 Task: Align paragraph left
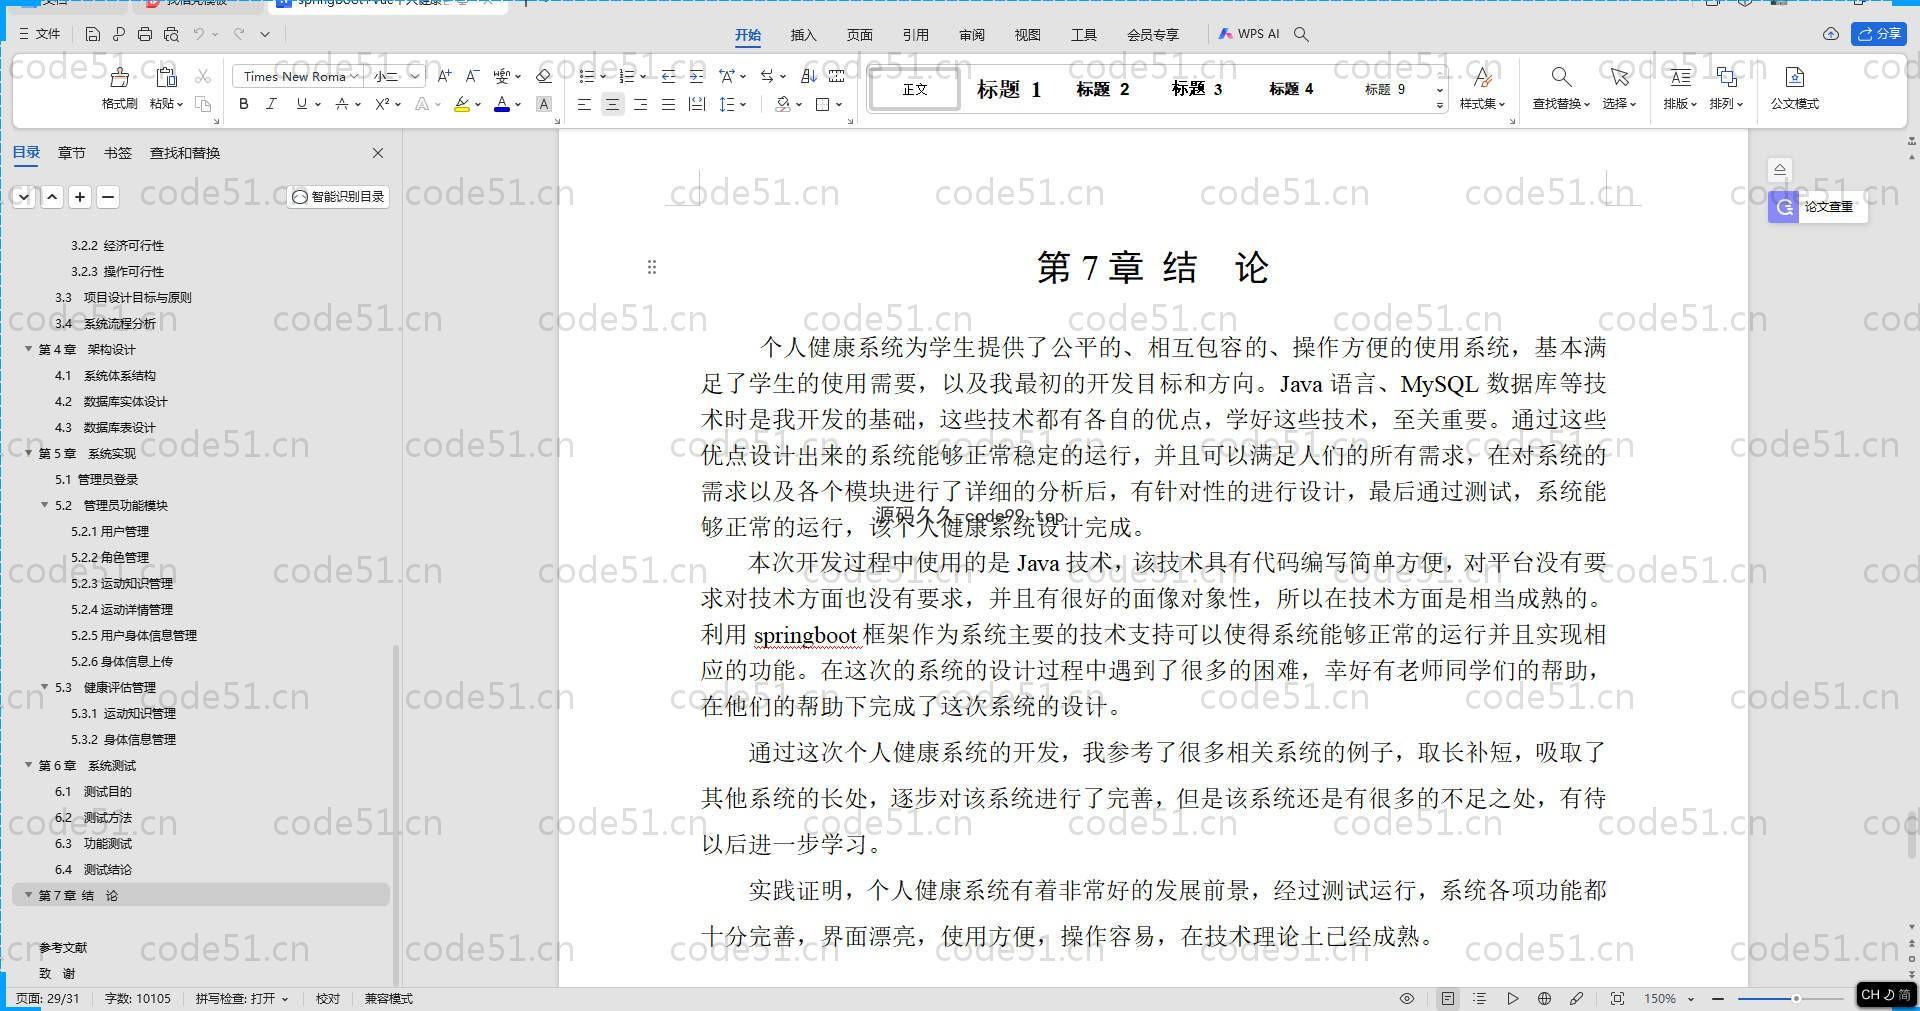pos(585,104)
